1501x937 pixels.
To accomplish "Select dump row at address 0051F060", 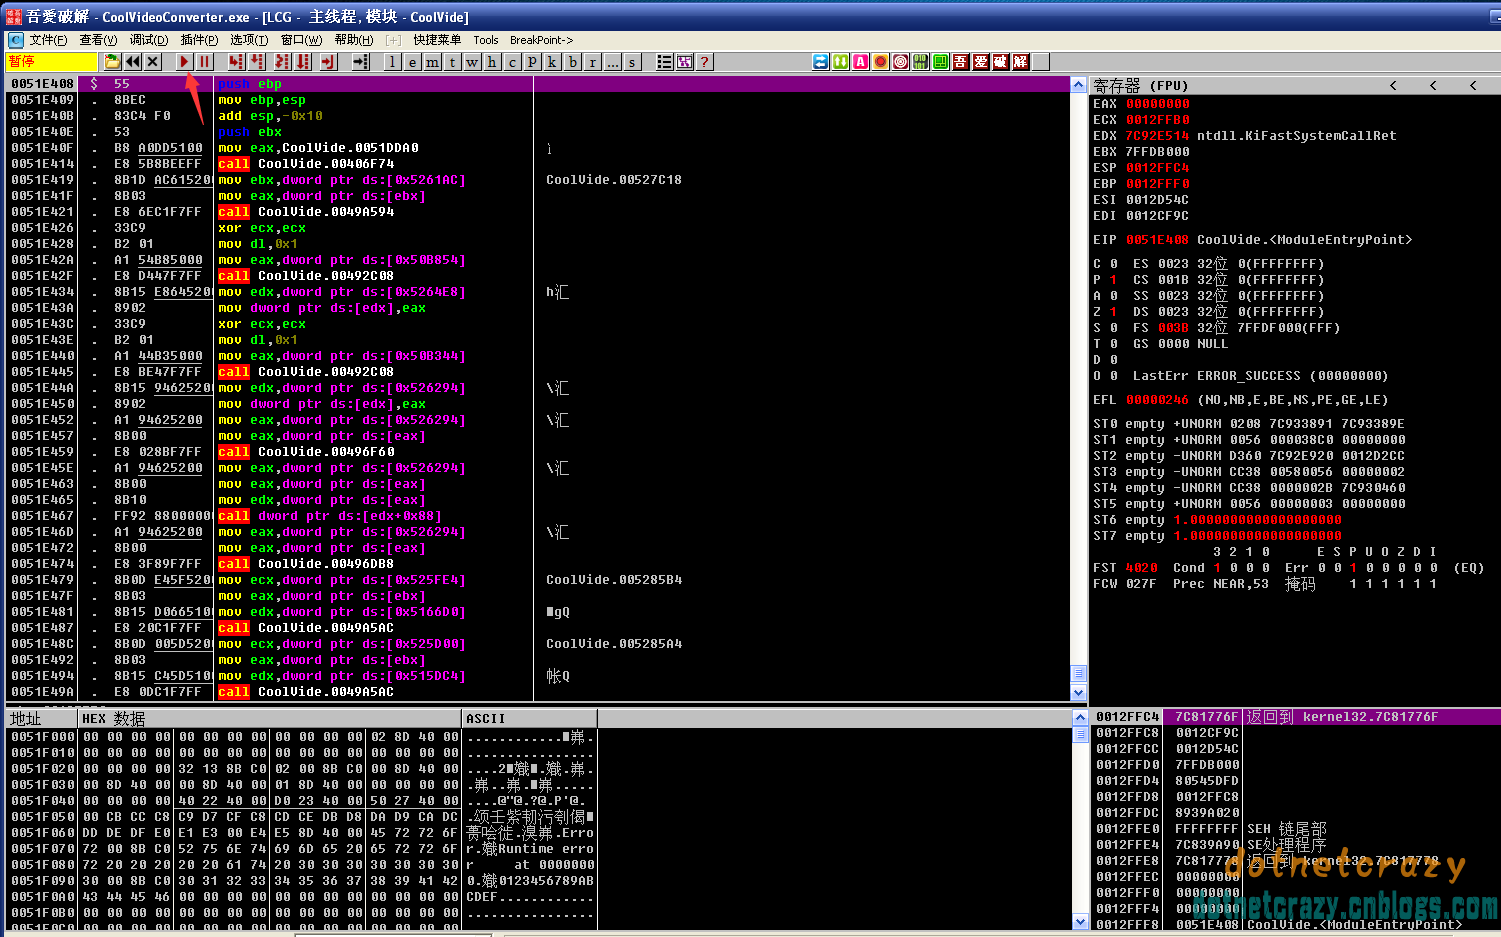I will click(x=302, y=833).
